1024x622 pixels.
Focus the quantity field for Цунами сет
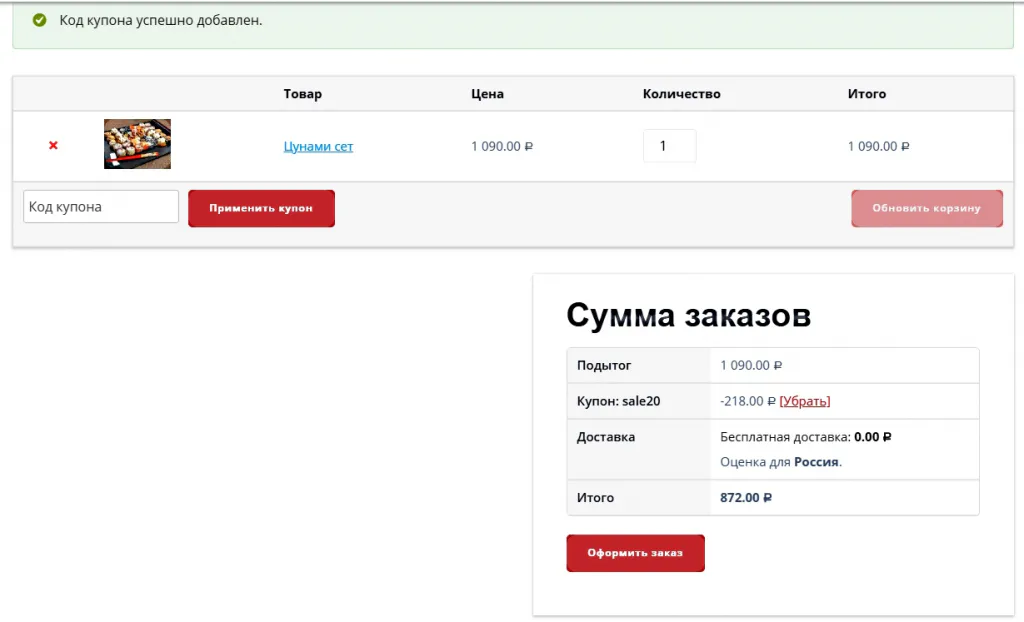(x=668, y=146)
